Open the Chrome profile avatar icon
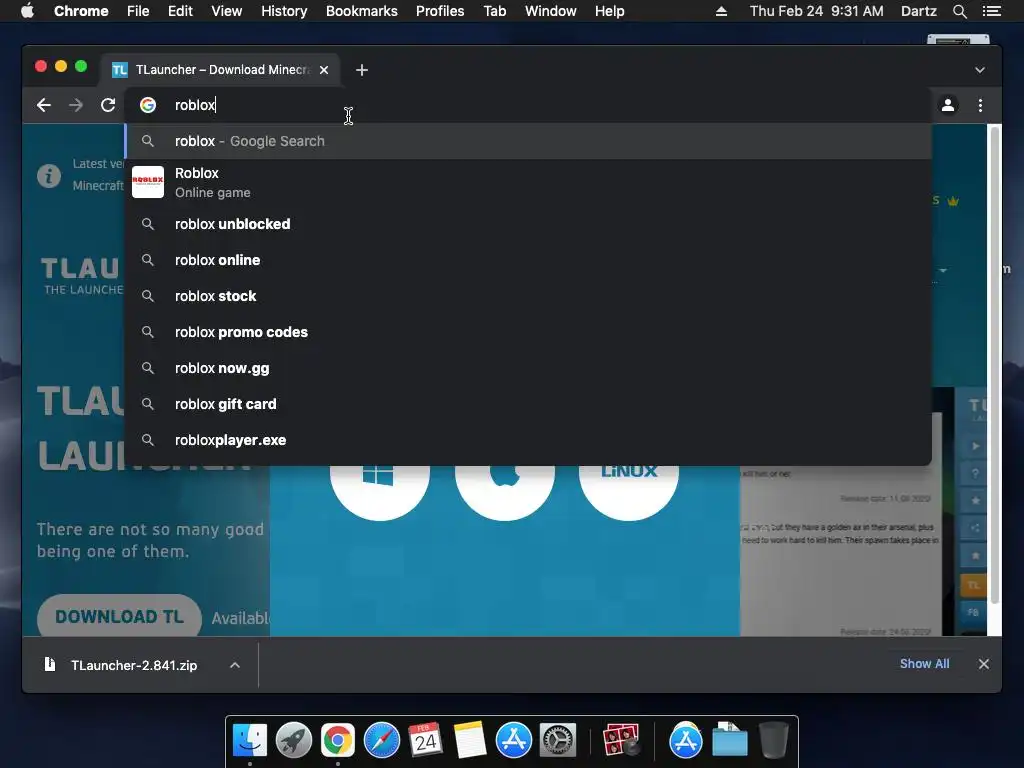This screenshot has height=768, width=1024. pos(948,105)
